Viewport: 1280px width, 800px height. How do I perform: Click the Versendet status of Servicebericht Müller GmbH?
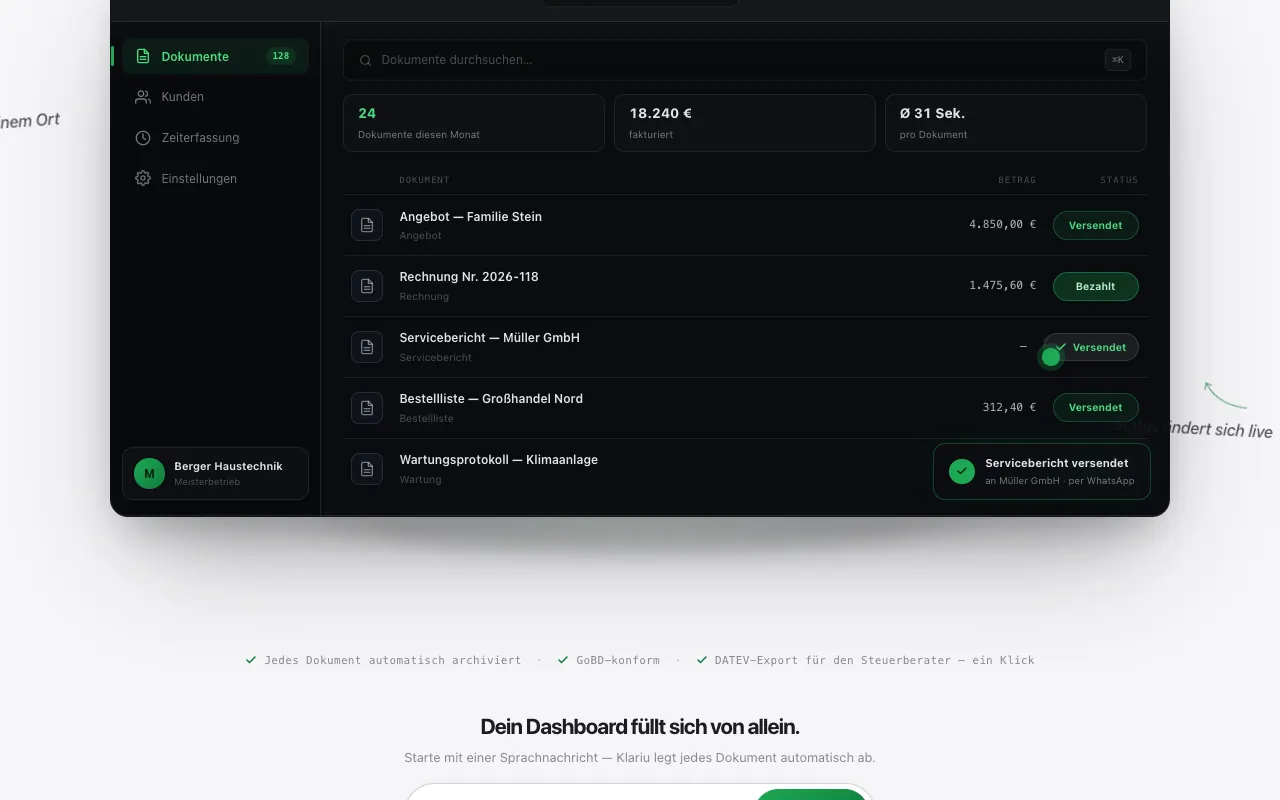click(1091, 347)
